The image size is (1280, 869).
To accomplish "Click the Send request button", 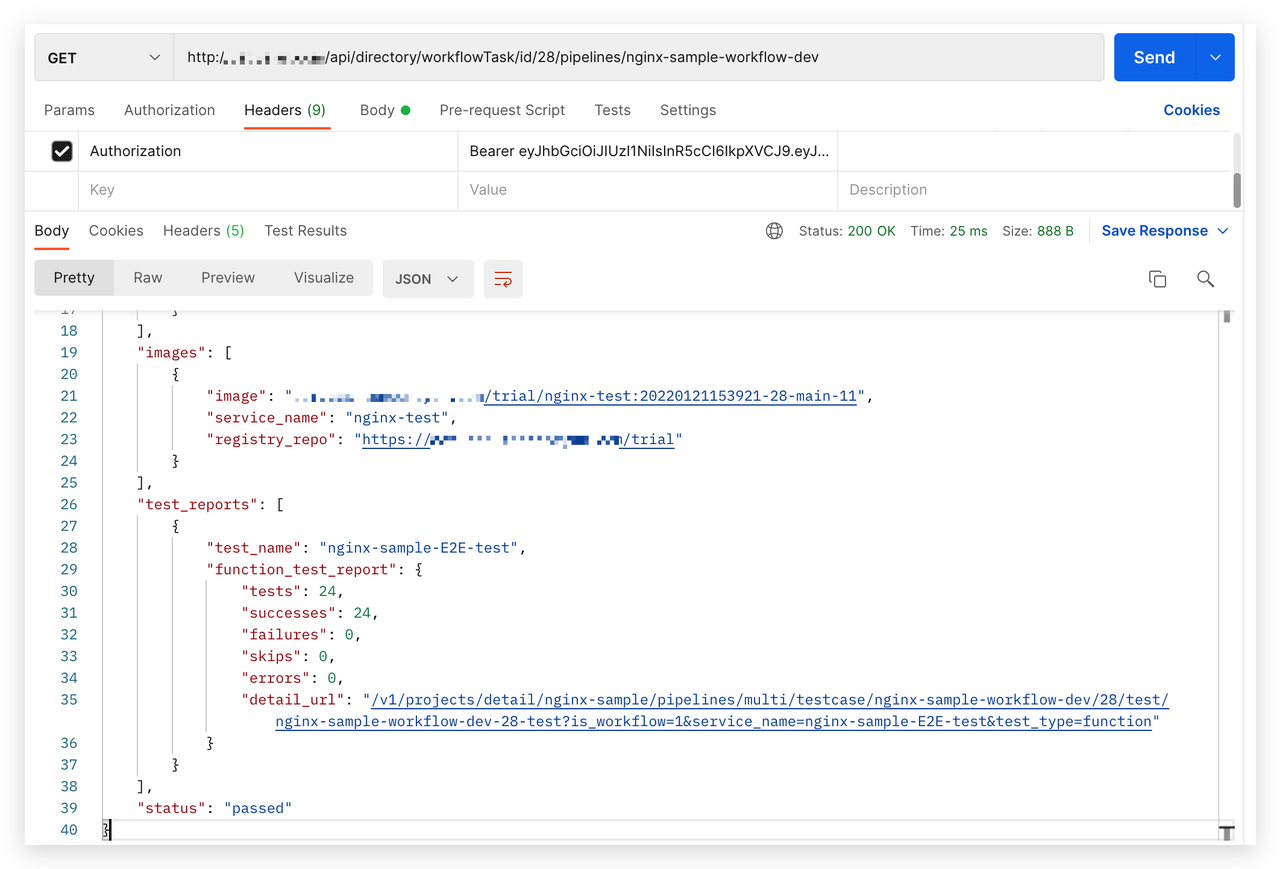I will [1154, 58].
